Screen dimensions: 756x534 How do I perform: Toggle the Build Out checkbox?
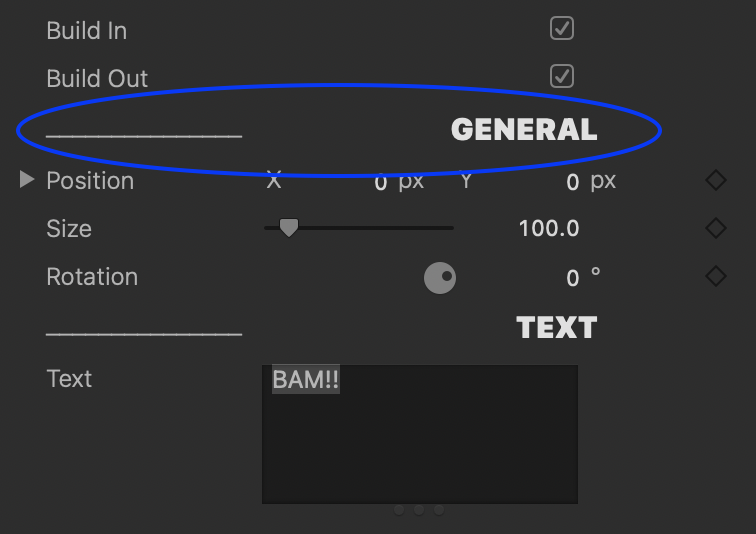pos(562,76)
